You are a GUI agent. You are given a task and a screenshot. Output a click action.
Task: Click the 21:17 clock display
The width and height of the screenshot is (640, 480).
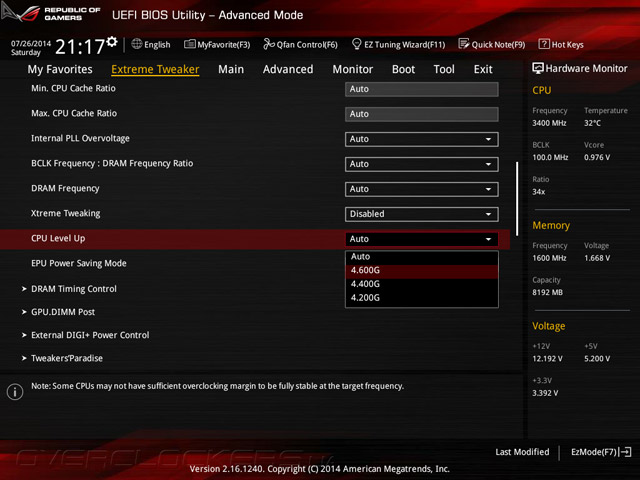tap(80, 47)
